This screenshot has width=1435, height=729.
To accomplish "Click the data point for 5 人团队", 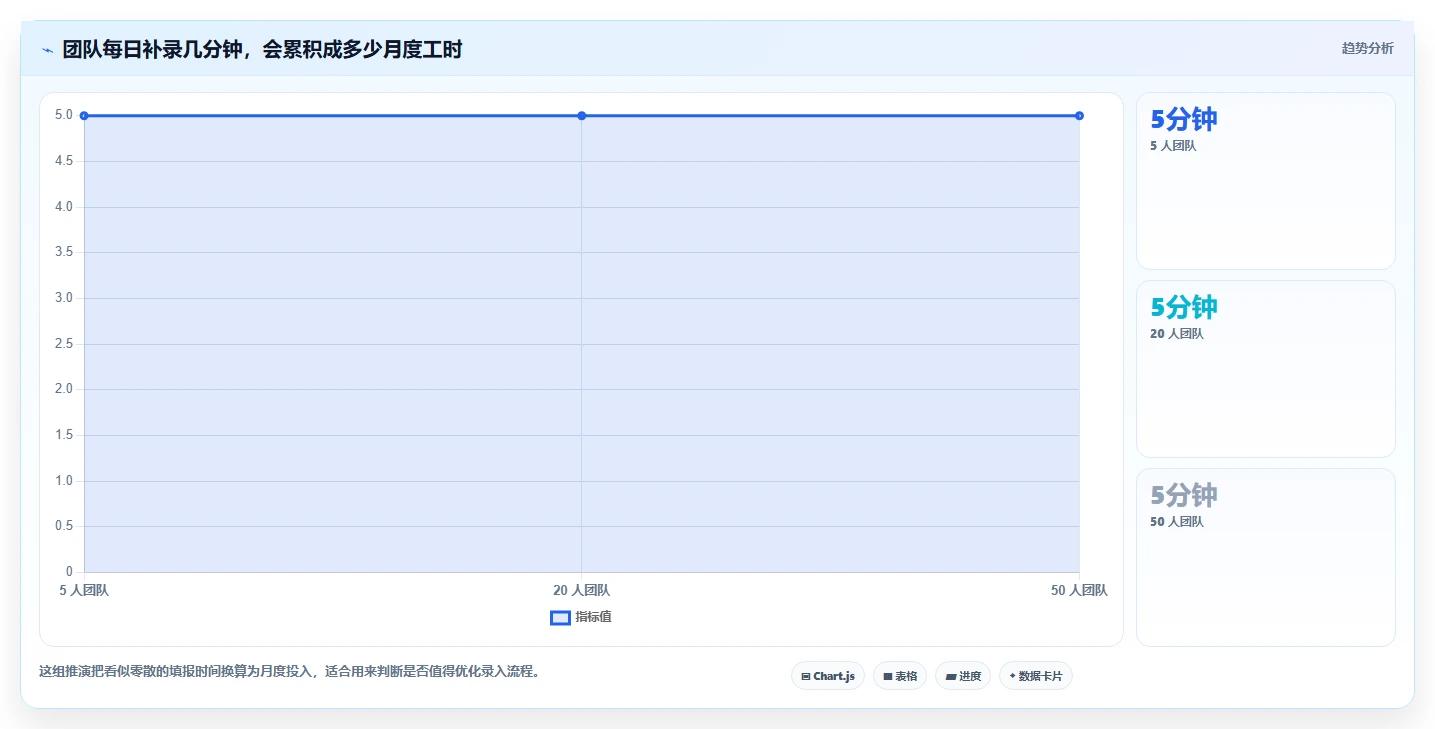I will click(84, 116).
